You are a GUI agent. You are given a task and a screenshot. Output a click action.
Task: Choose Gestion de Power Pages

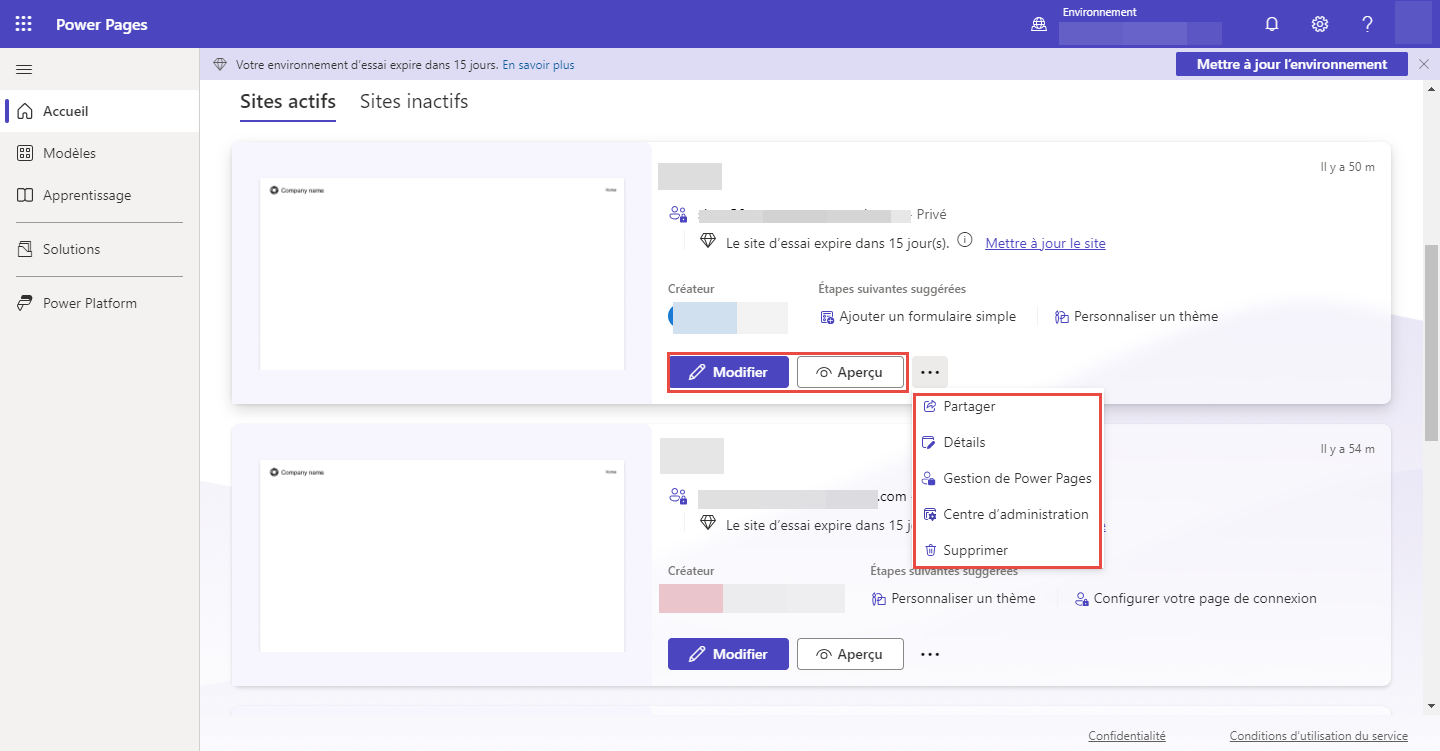(1008, 478)
